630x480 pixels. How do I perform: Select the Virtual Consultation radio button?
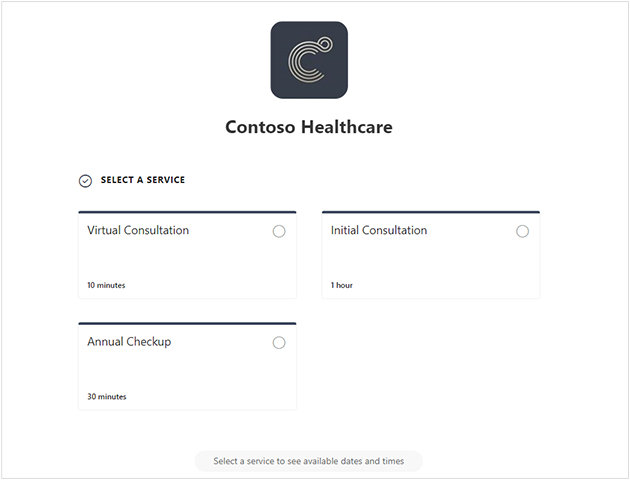[x=279, y=231]
